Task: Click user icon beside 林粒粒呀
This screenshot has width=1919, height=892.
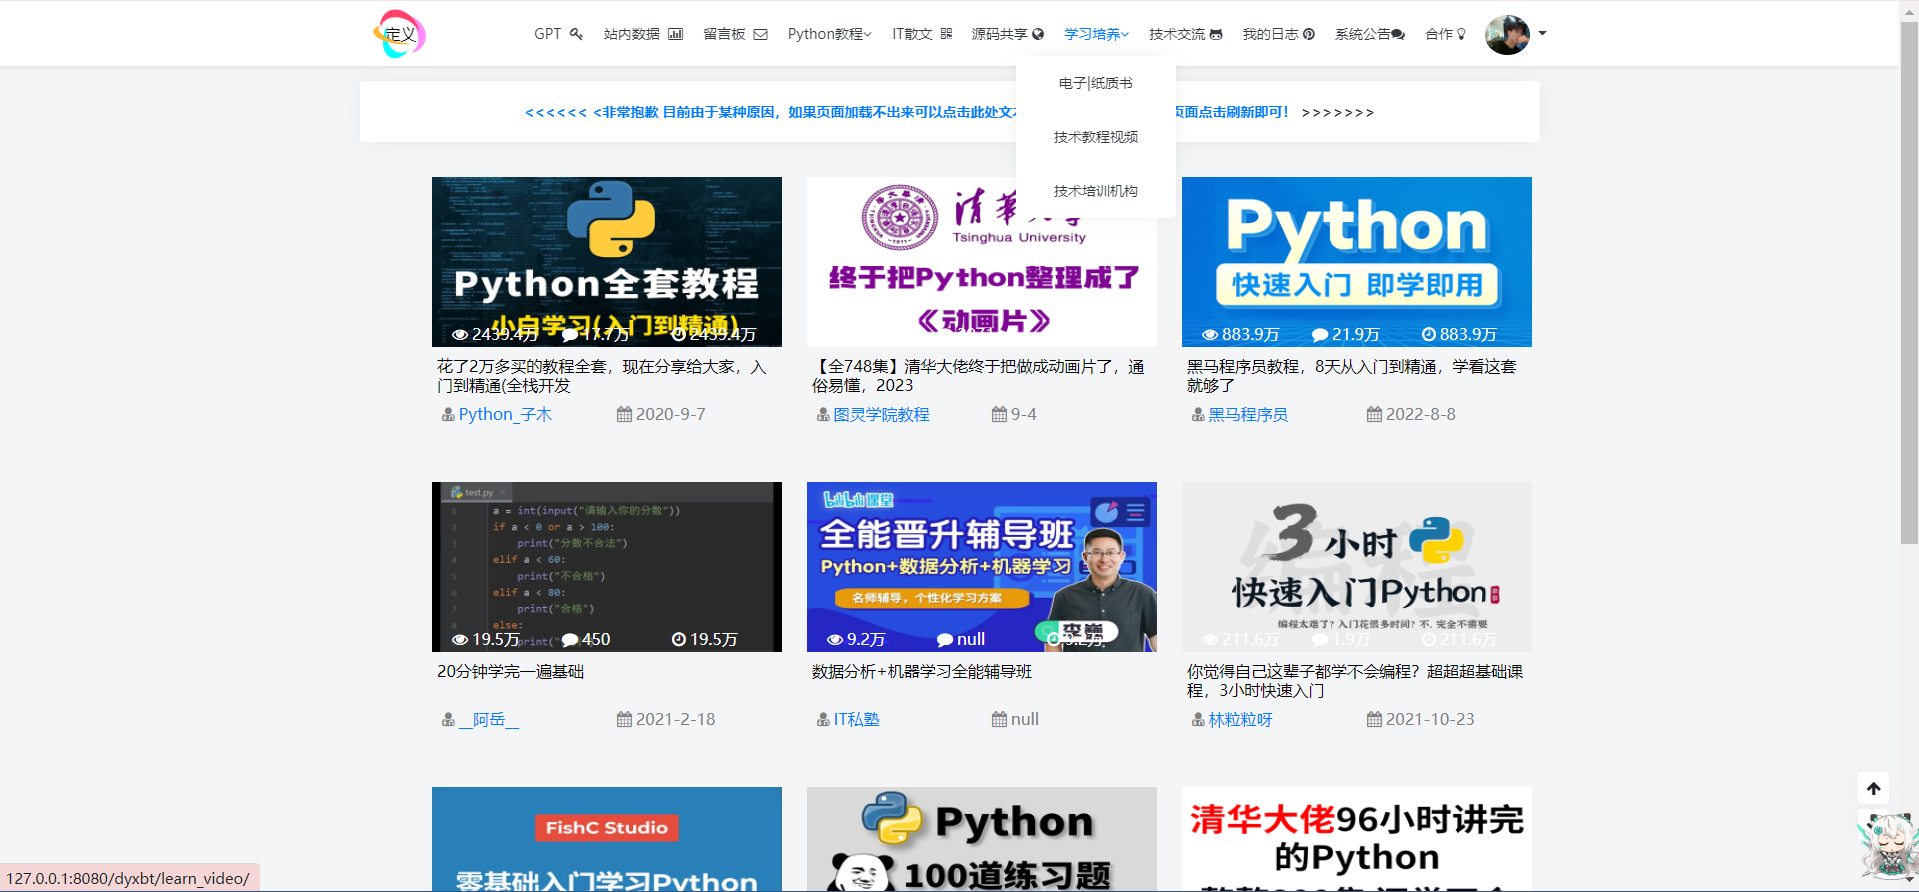Action: [x=1198, y=719]
